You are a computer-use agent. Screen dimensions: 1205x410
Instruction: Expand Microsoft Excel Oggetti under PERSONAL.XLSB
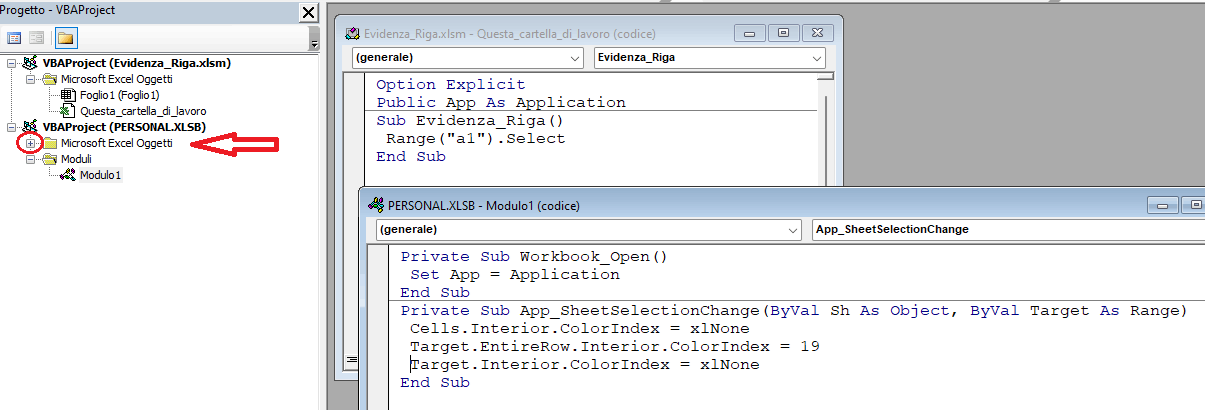click(30, 143)
